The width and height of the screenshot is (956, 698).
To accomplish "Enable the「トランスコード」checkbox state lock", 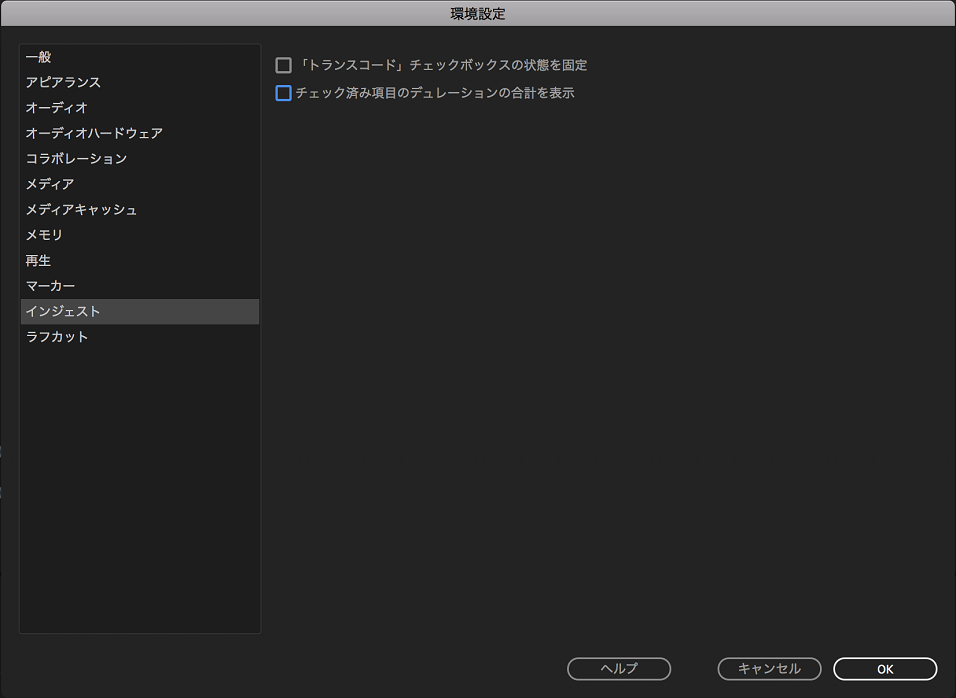I will (284, 66).
